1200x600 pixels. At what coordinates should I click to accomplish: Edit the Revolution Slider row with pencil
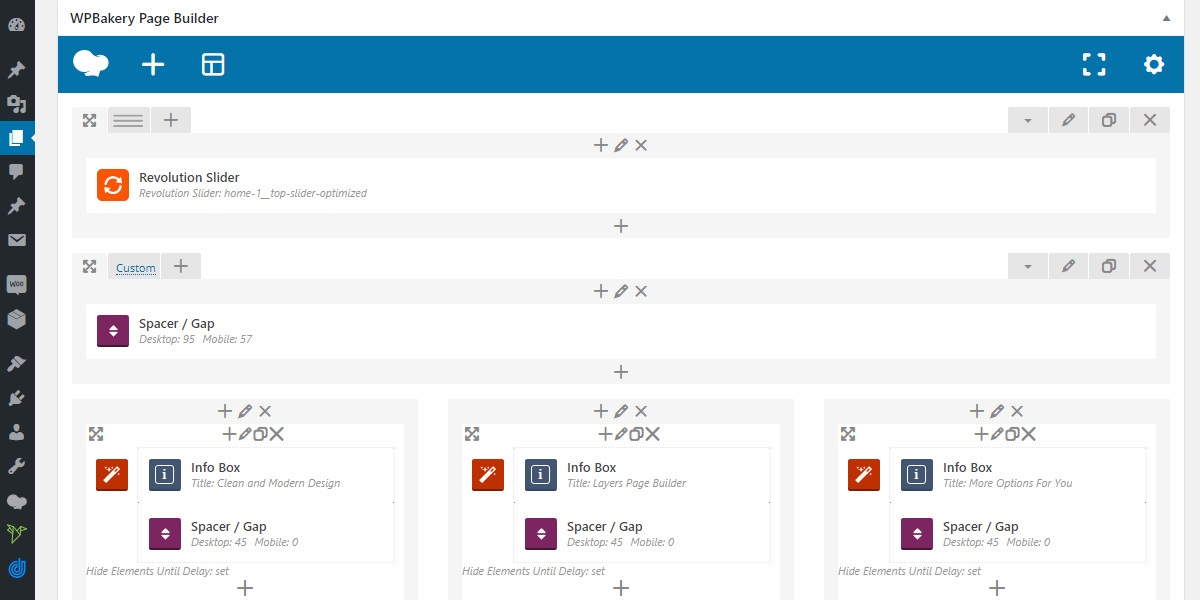(x=1069, y=120)
